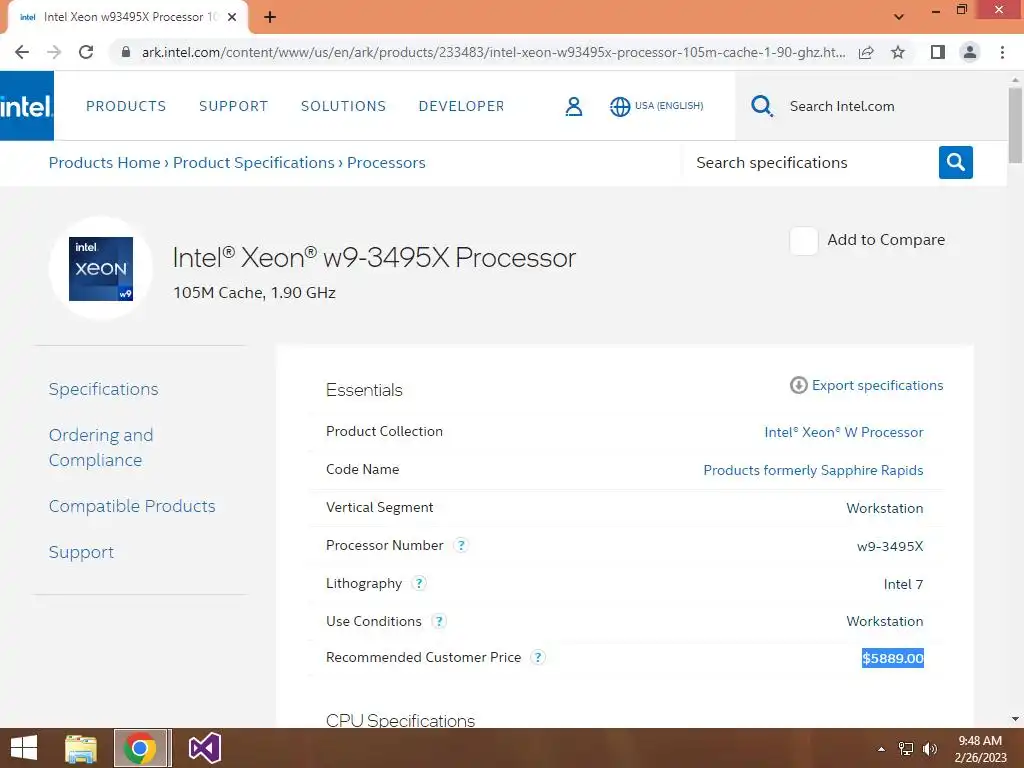Check the Add to Compare box

803,240
